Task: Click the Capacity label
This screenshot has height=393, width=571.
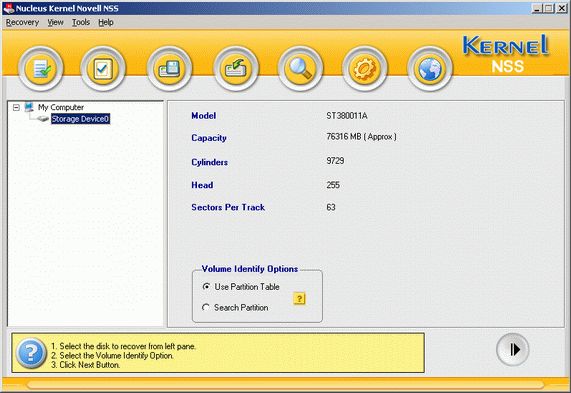Action: [209, 138]
